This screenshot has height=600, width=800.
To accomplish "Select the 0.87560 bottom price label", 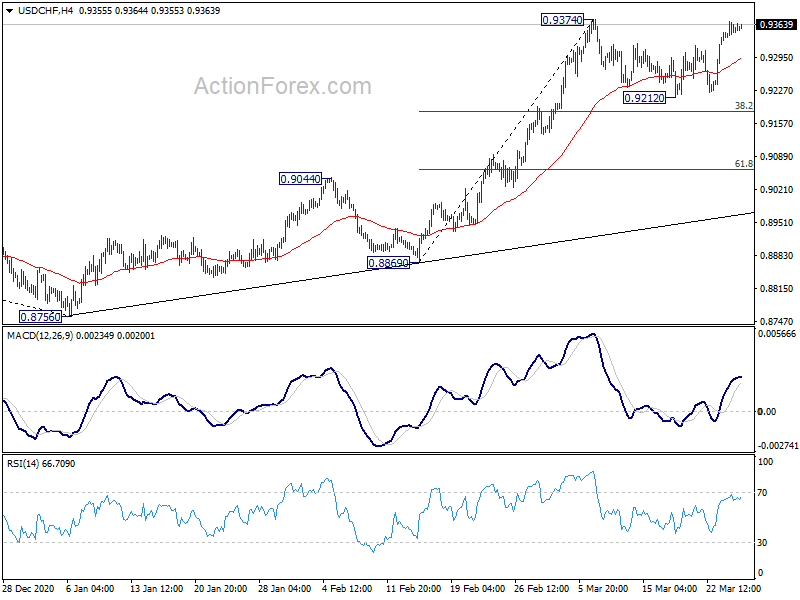I will (x=40, y=317).
